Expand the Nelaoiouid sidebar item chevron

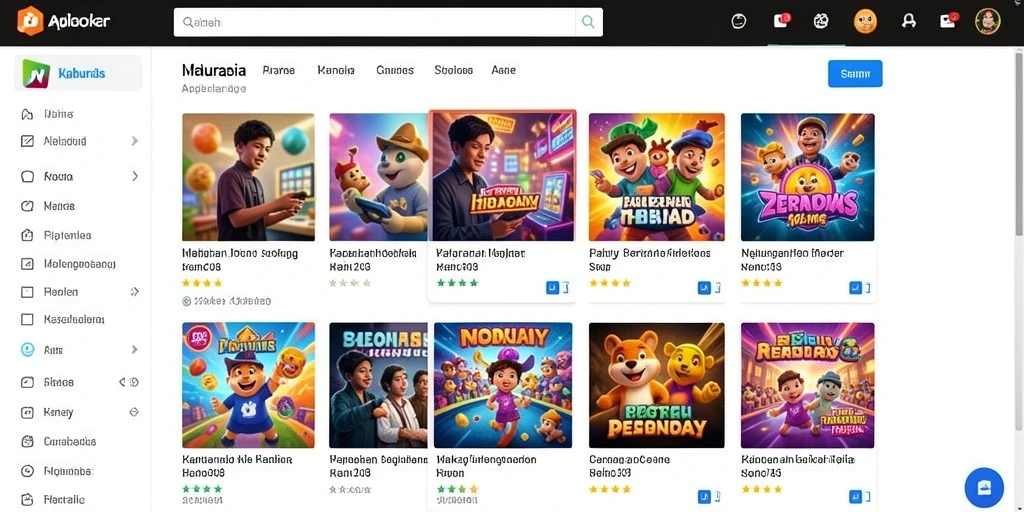(135, 141)
